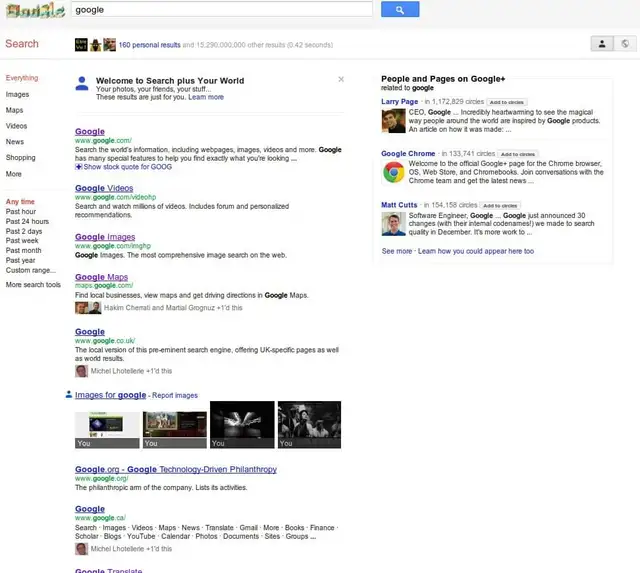Screen dimensions: 640x573
Task: Open the Google www.google.co.uk result
Action: tap(90, 332)
